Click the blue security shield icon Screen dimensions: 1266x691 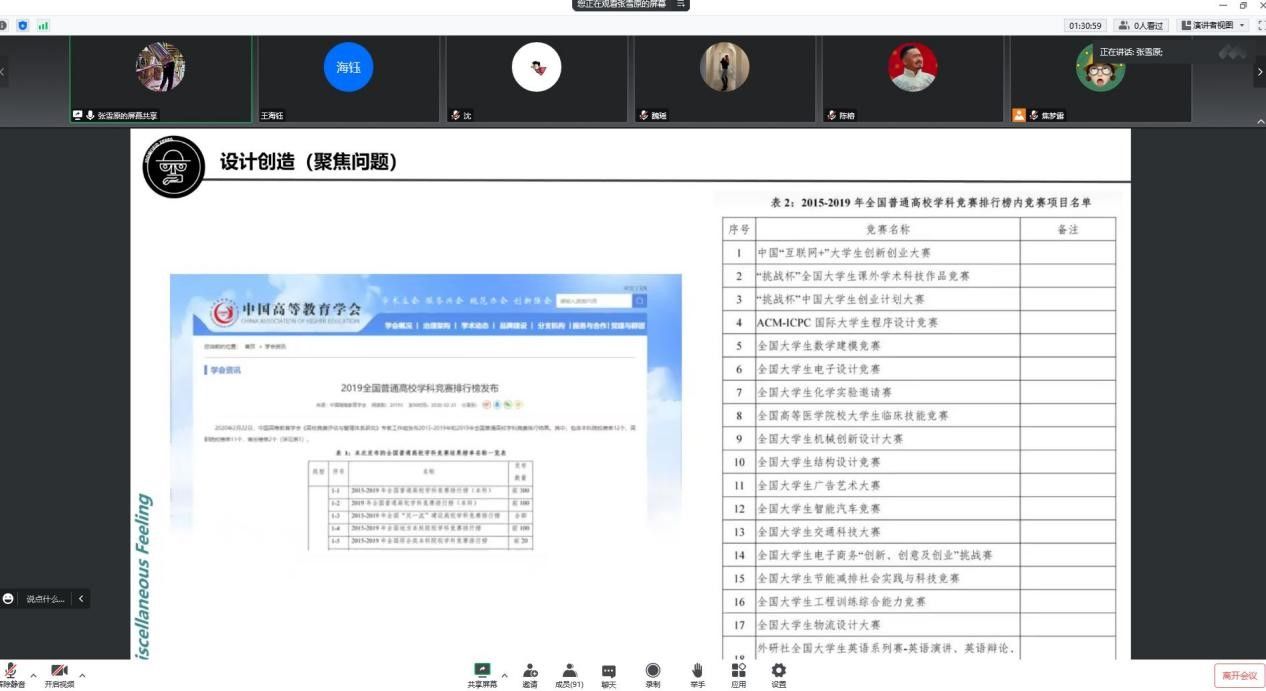pos(23,25)
